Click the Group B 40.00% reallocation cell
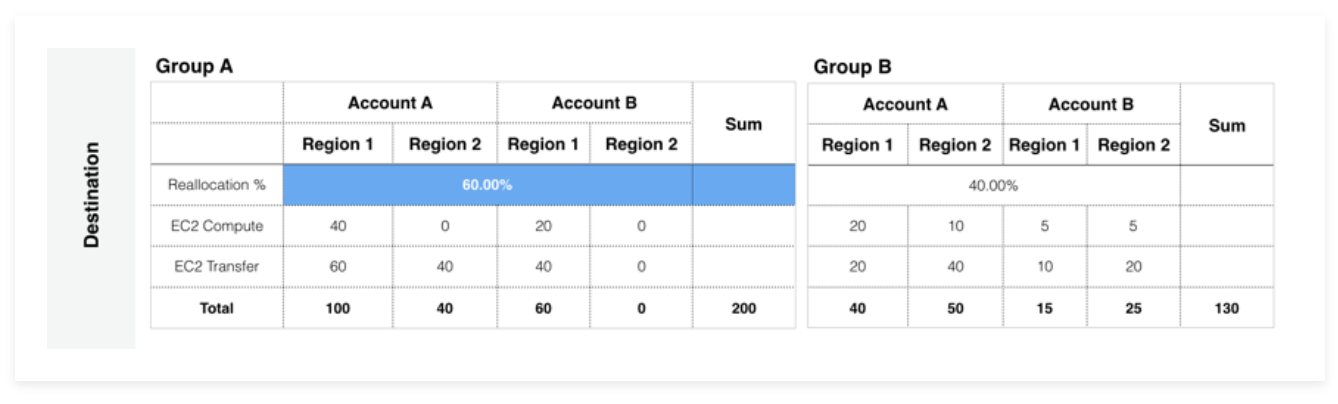Screen dimensions: 1338x404 click(993, 185)
